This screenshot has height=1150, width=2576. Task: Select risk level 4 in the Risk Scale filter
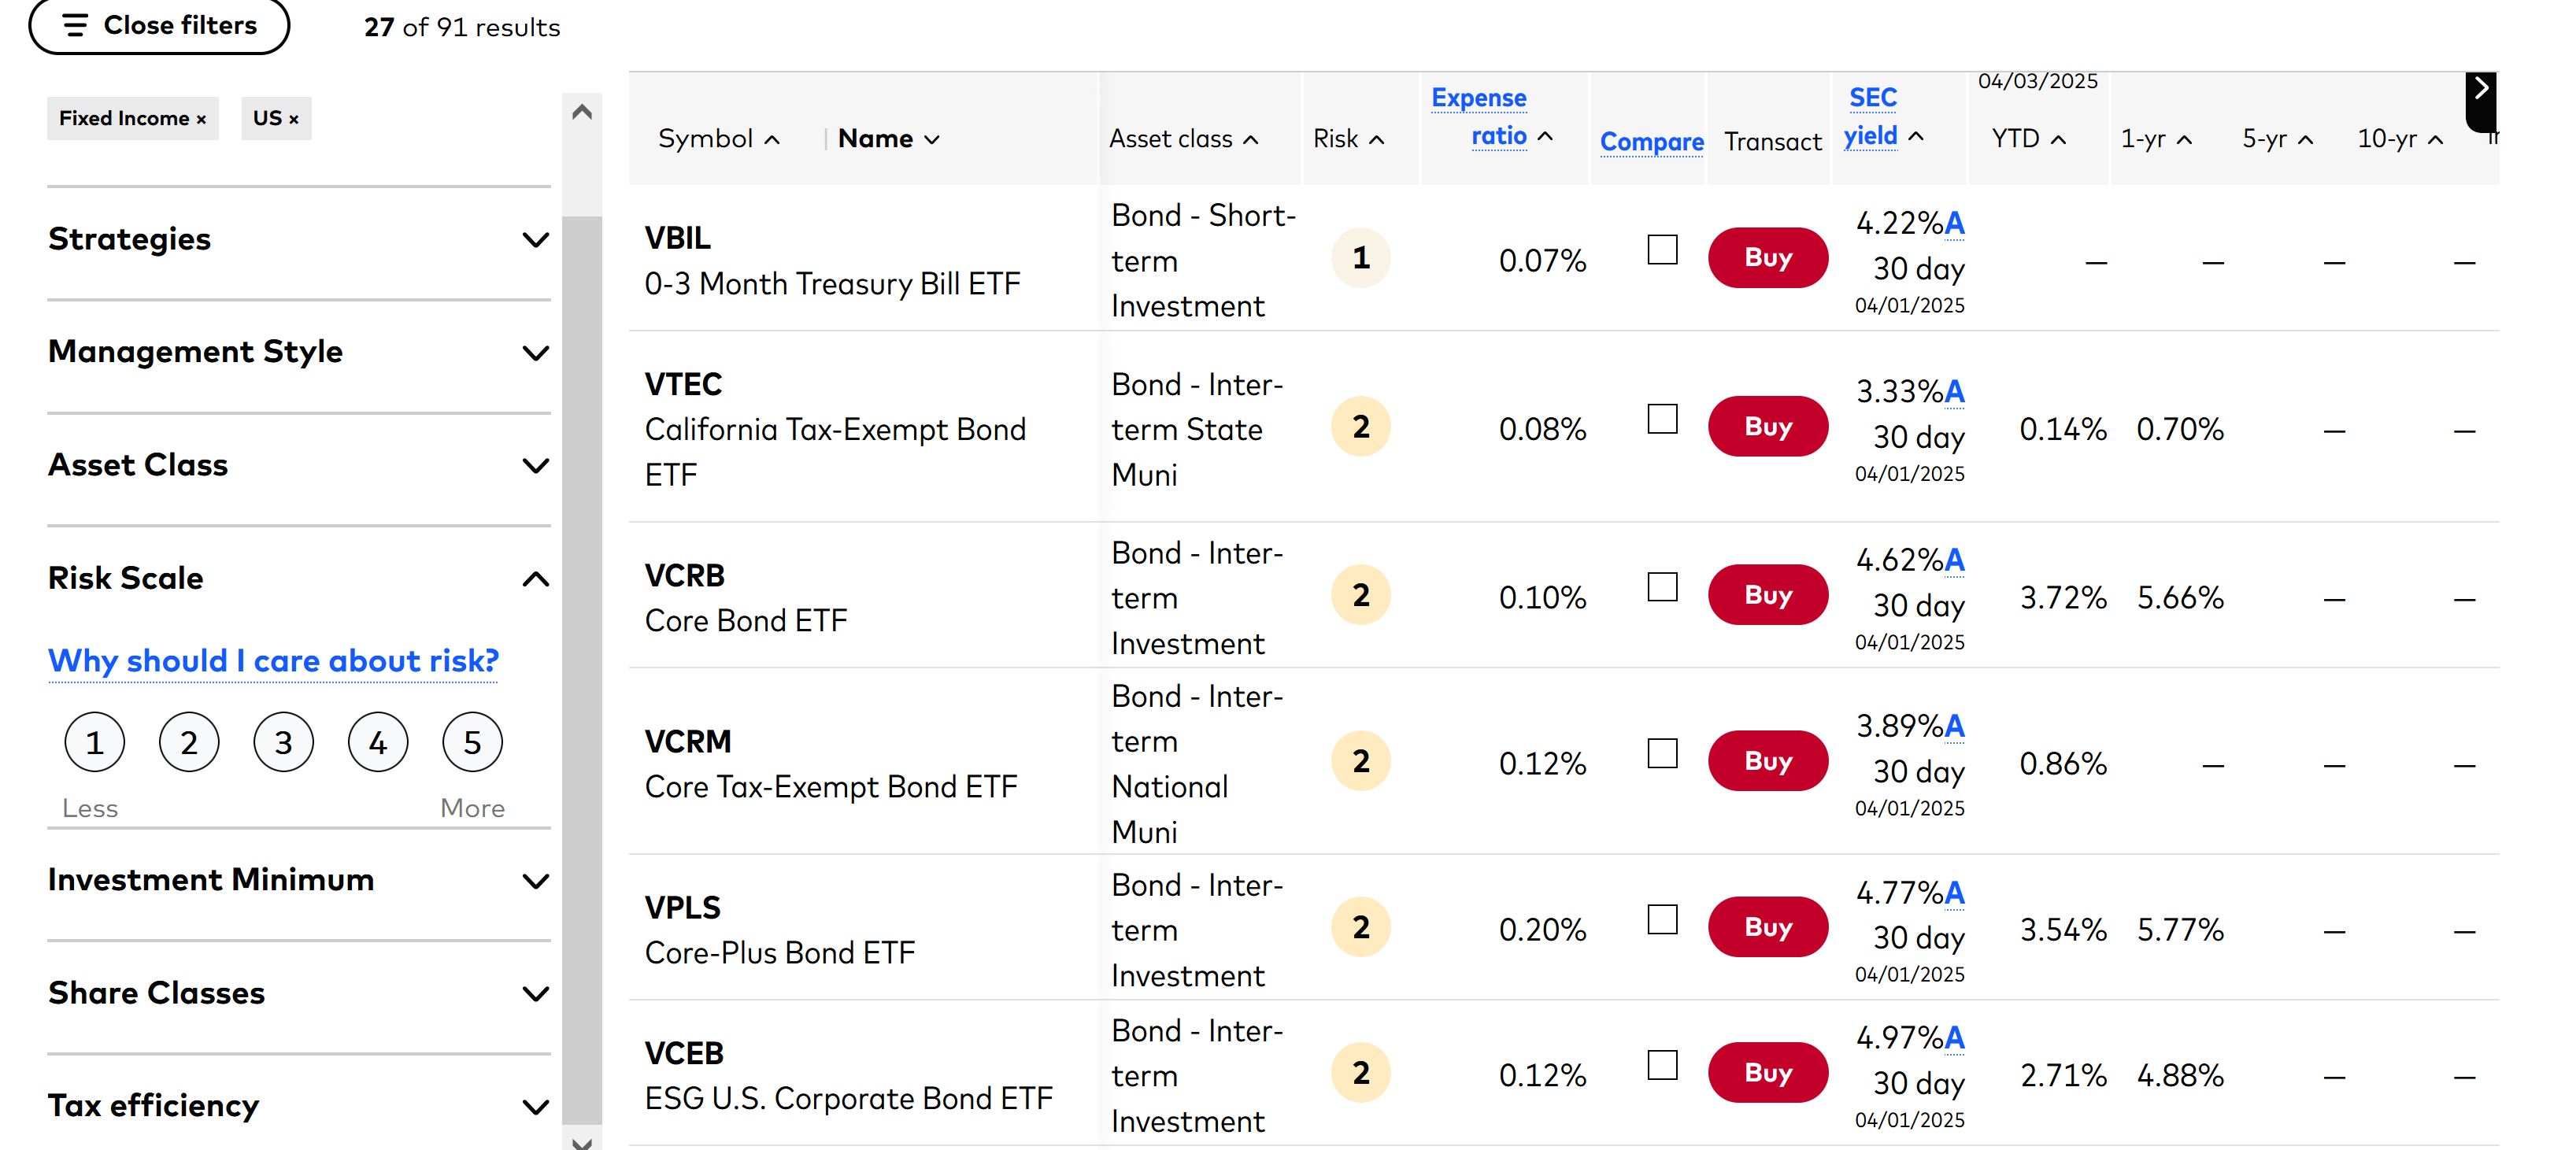(378, 742)
